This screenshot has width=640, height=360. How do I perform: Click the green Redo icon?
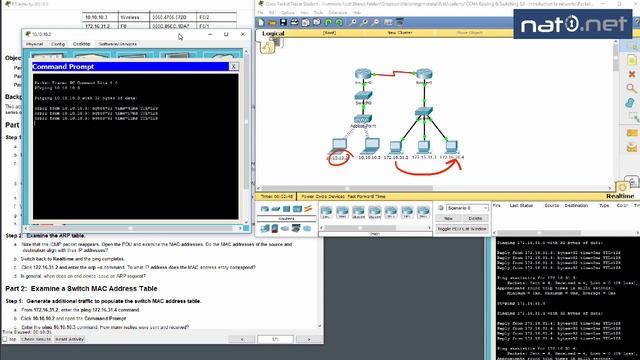pos(339,22)
